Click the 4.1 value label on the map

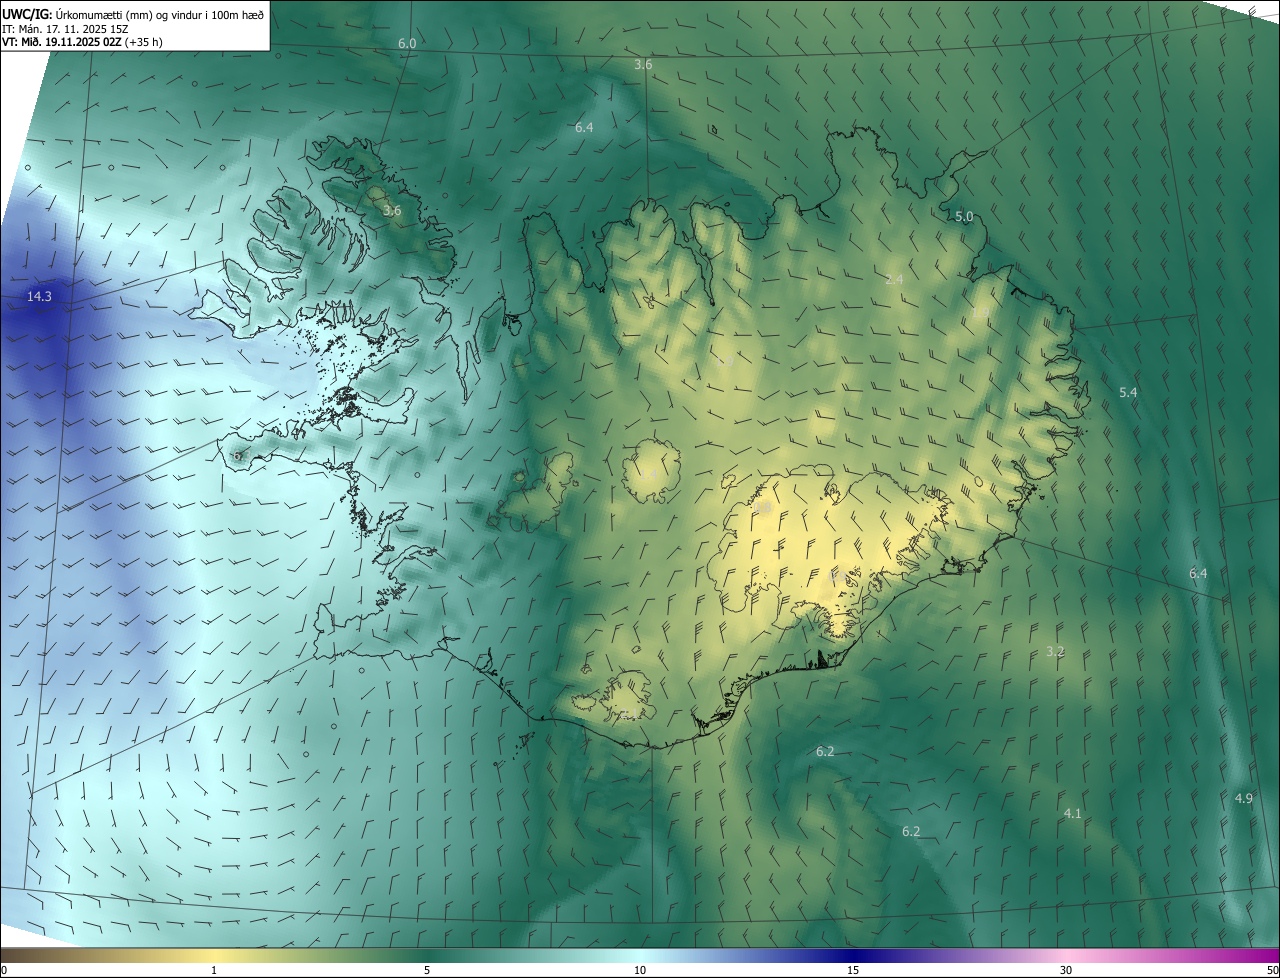[1072, 813]
